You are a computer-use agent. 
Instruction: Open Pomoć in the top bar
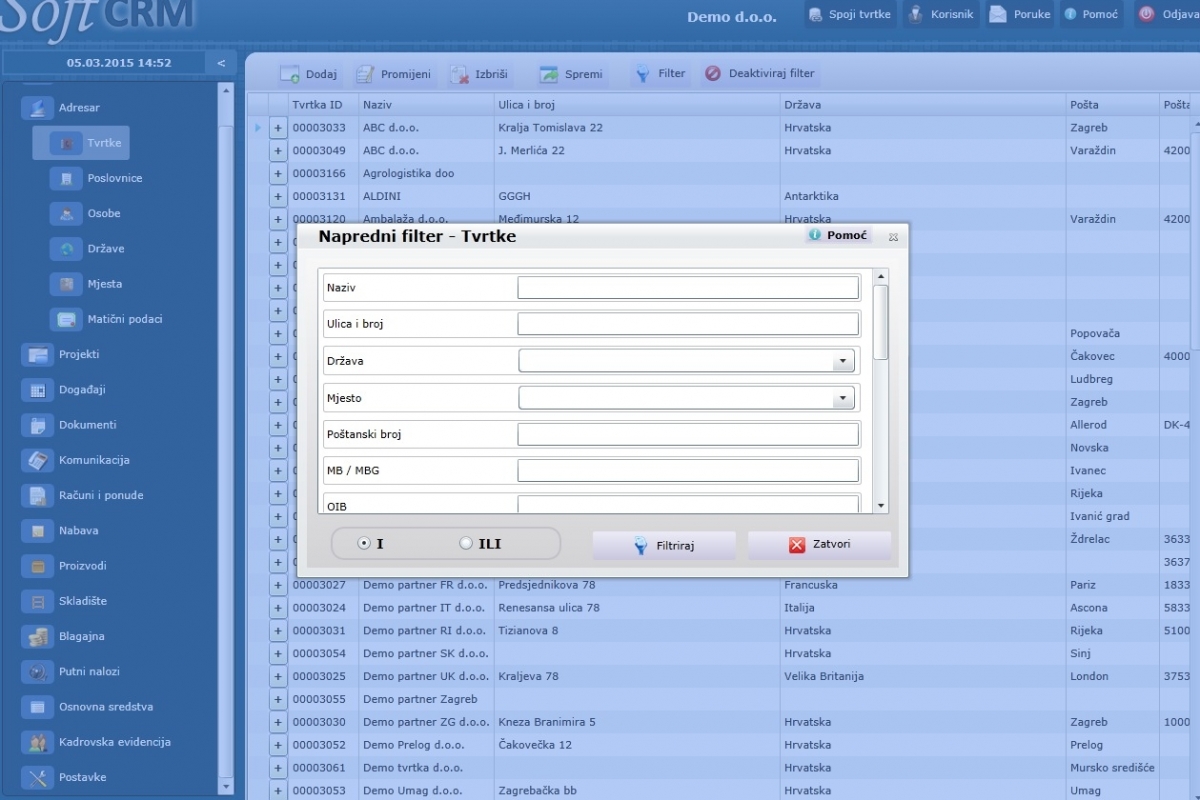(1091, 14)
